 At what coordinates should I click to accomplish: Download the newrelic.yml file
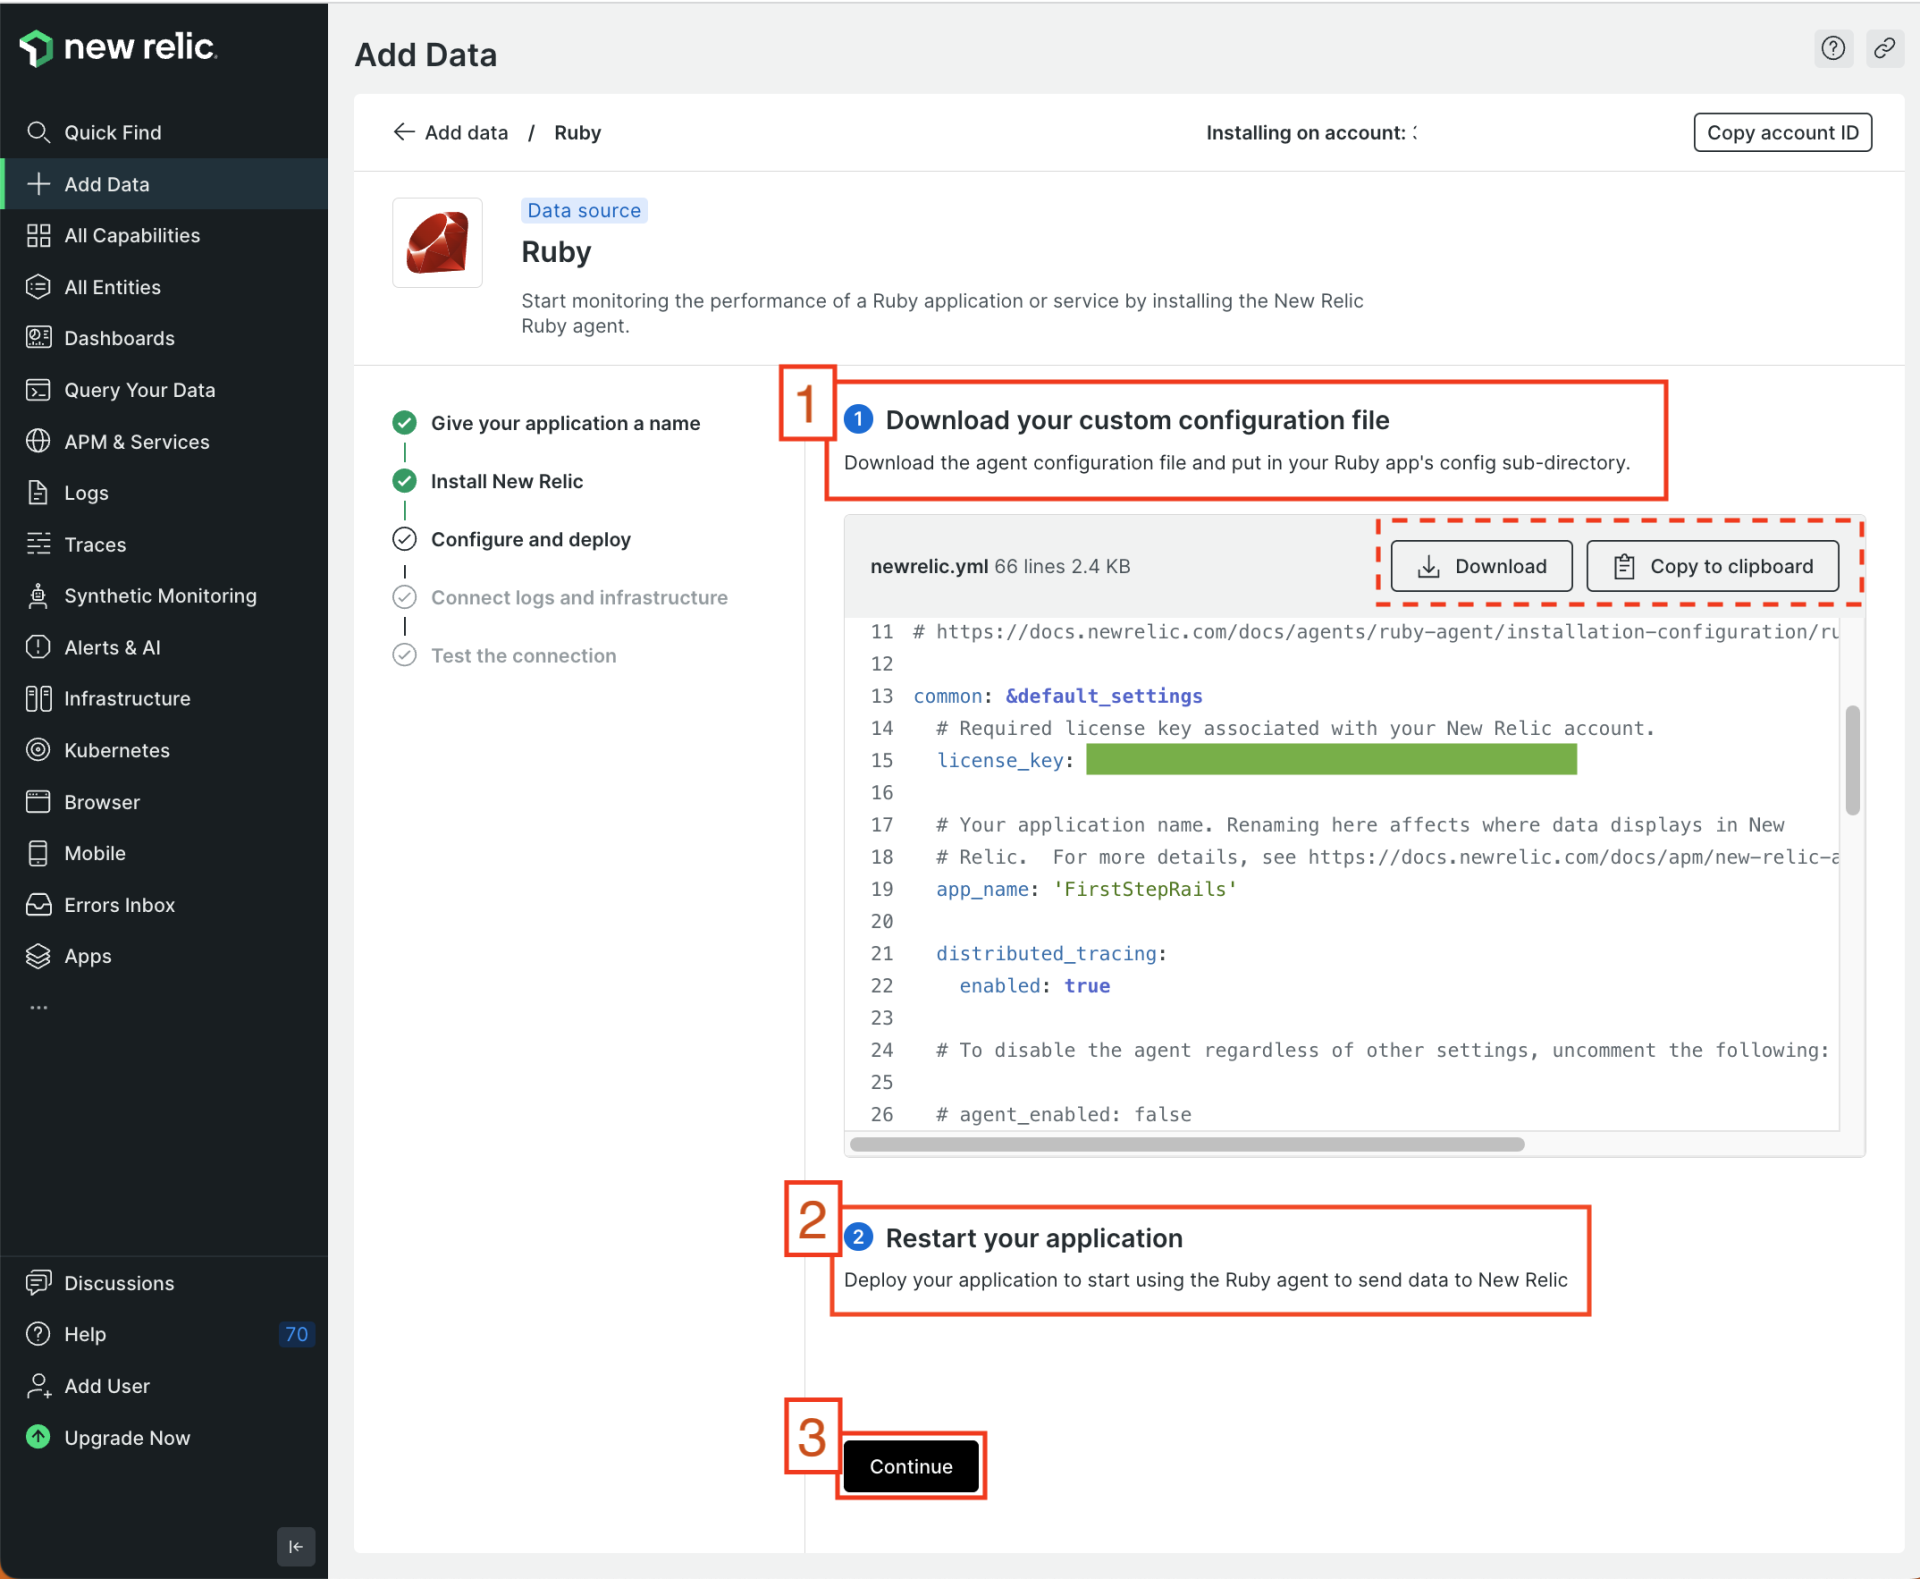pos(1481,566)
